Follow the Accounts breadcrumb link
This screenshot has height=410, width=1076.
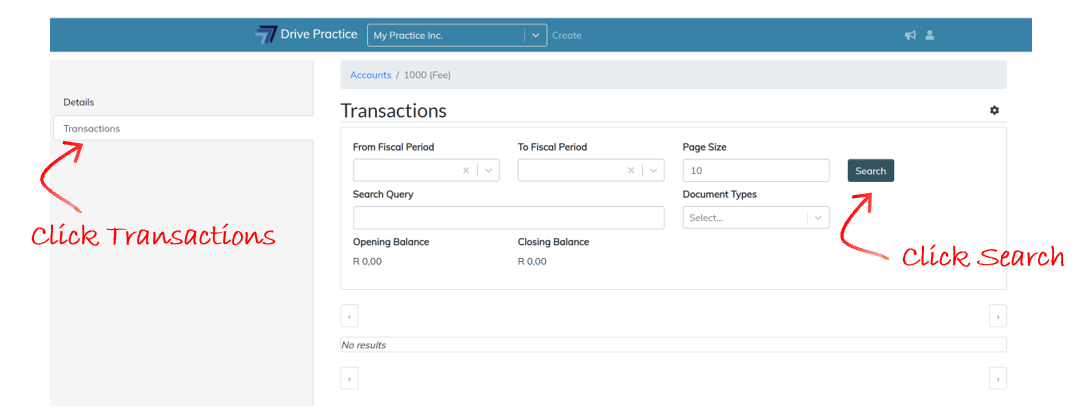370,75
